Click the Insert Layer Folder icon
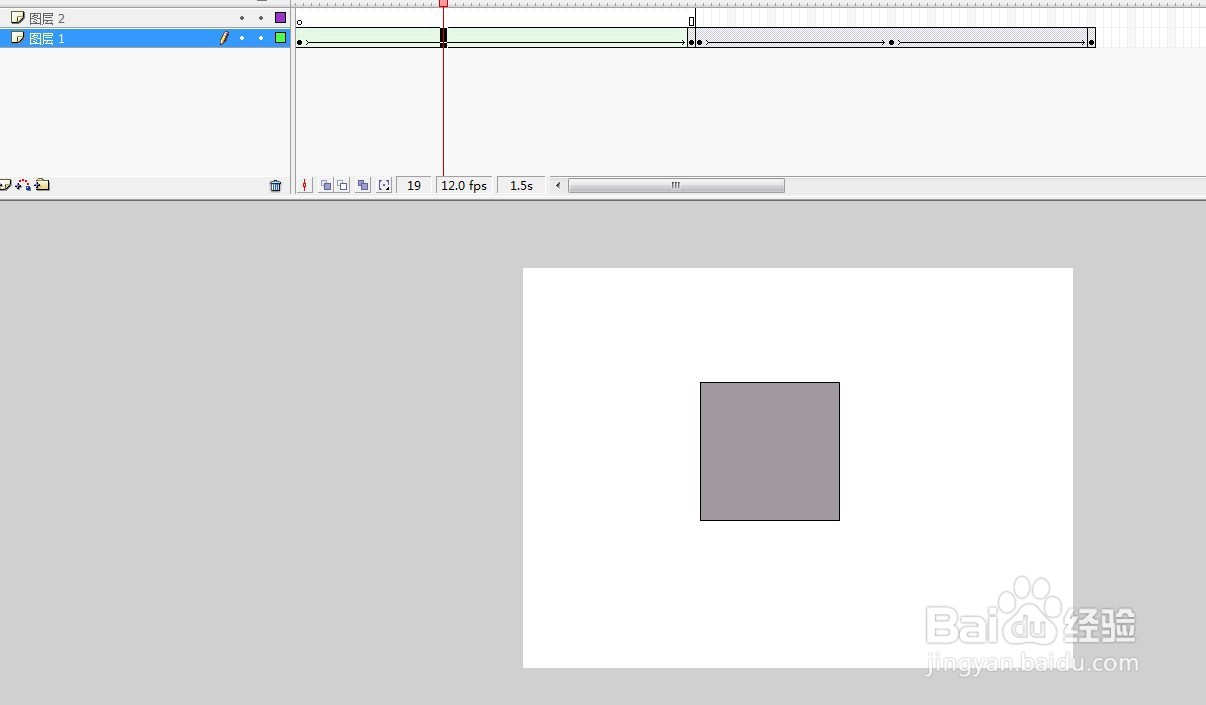This screenshot has height=705, width=1206. pos(42,185)
